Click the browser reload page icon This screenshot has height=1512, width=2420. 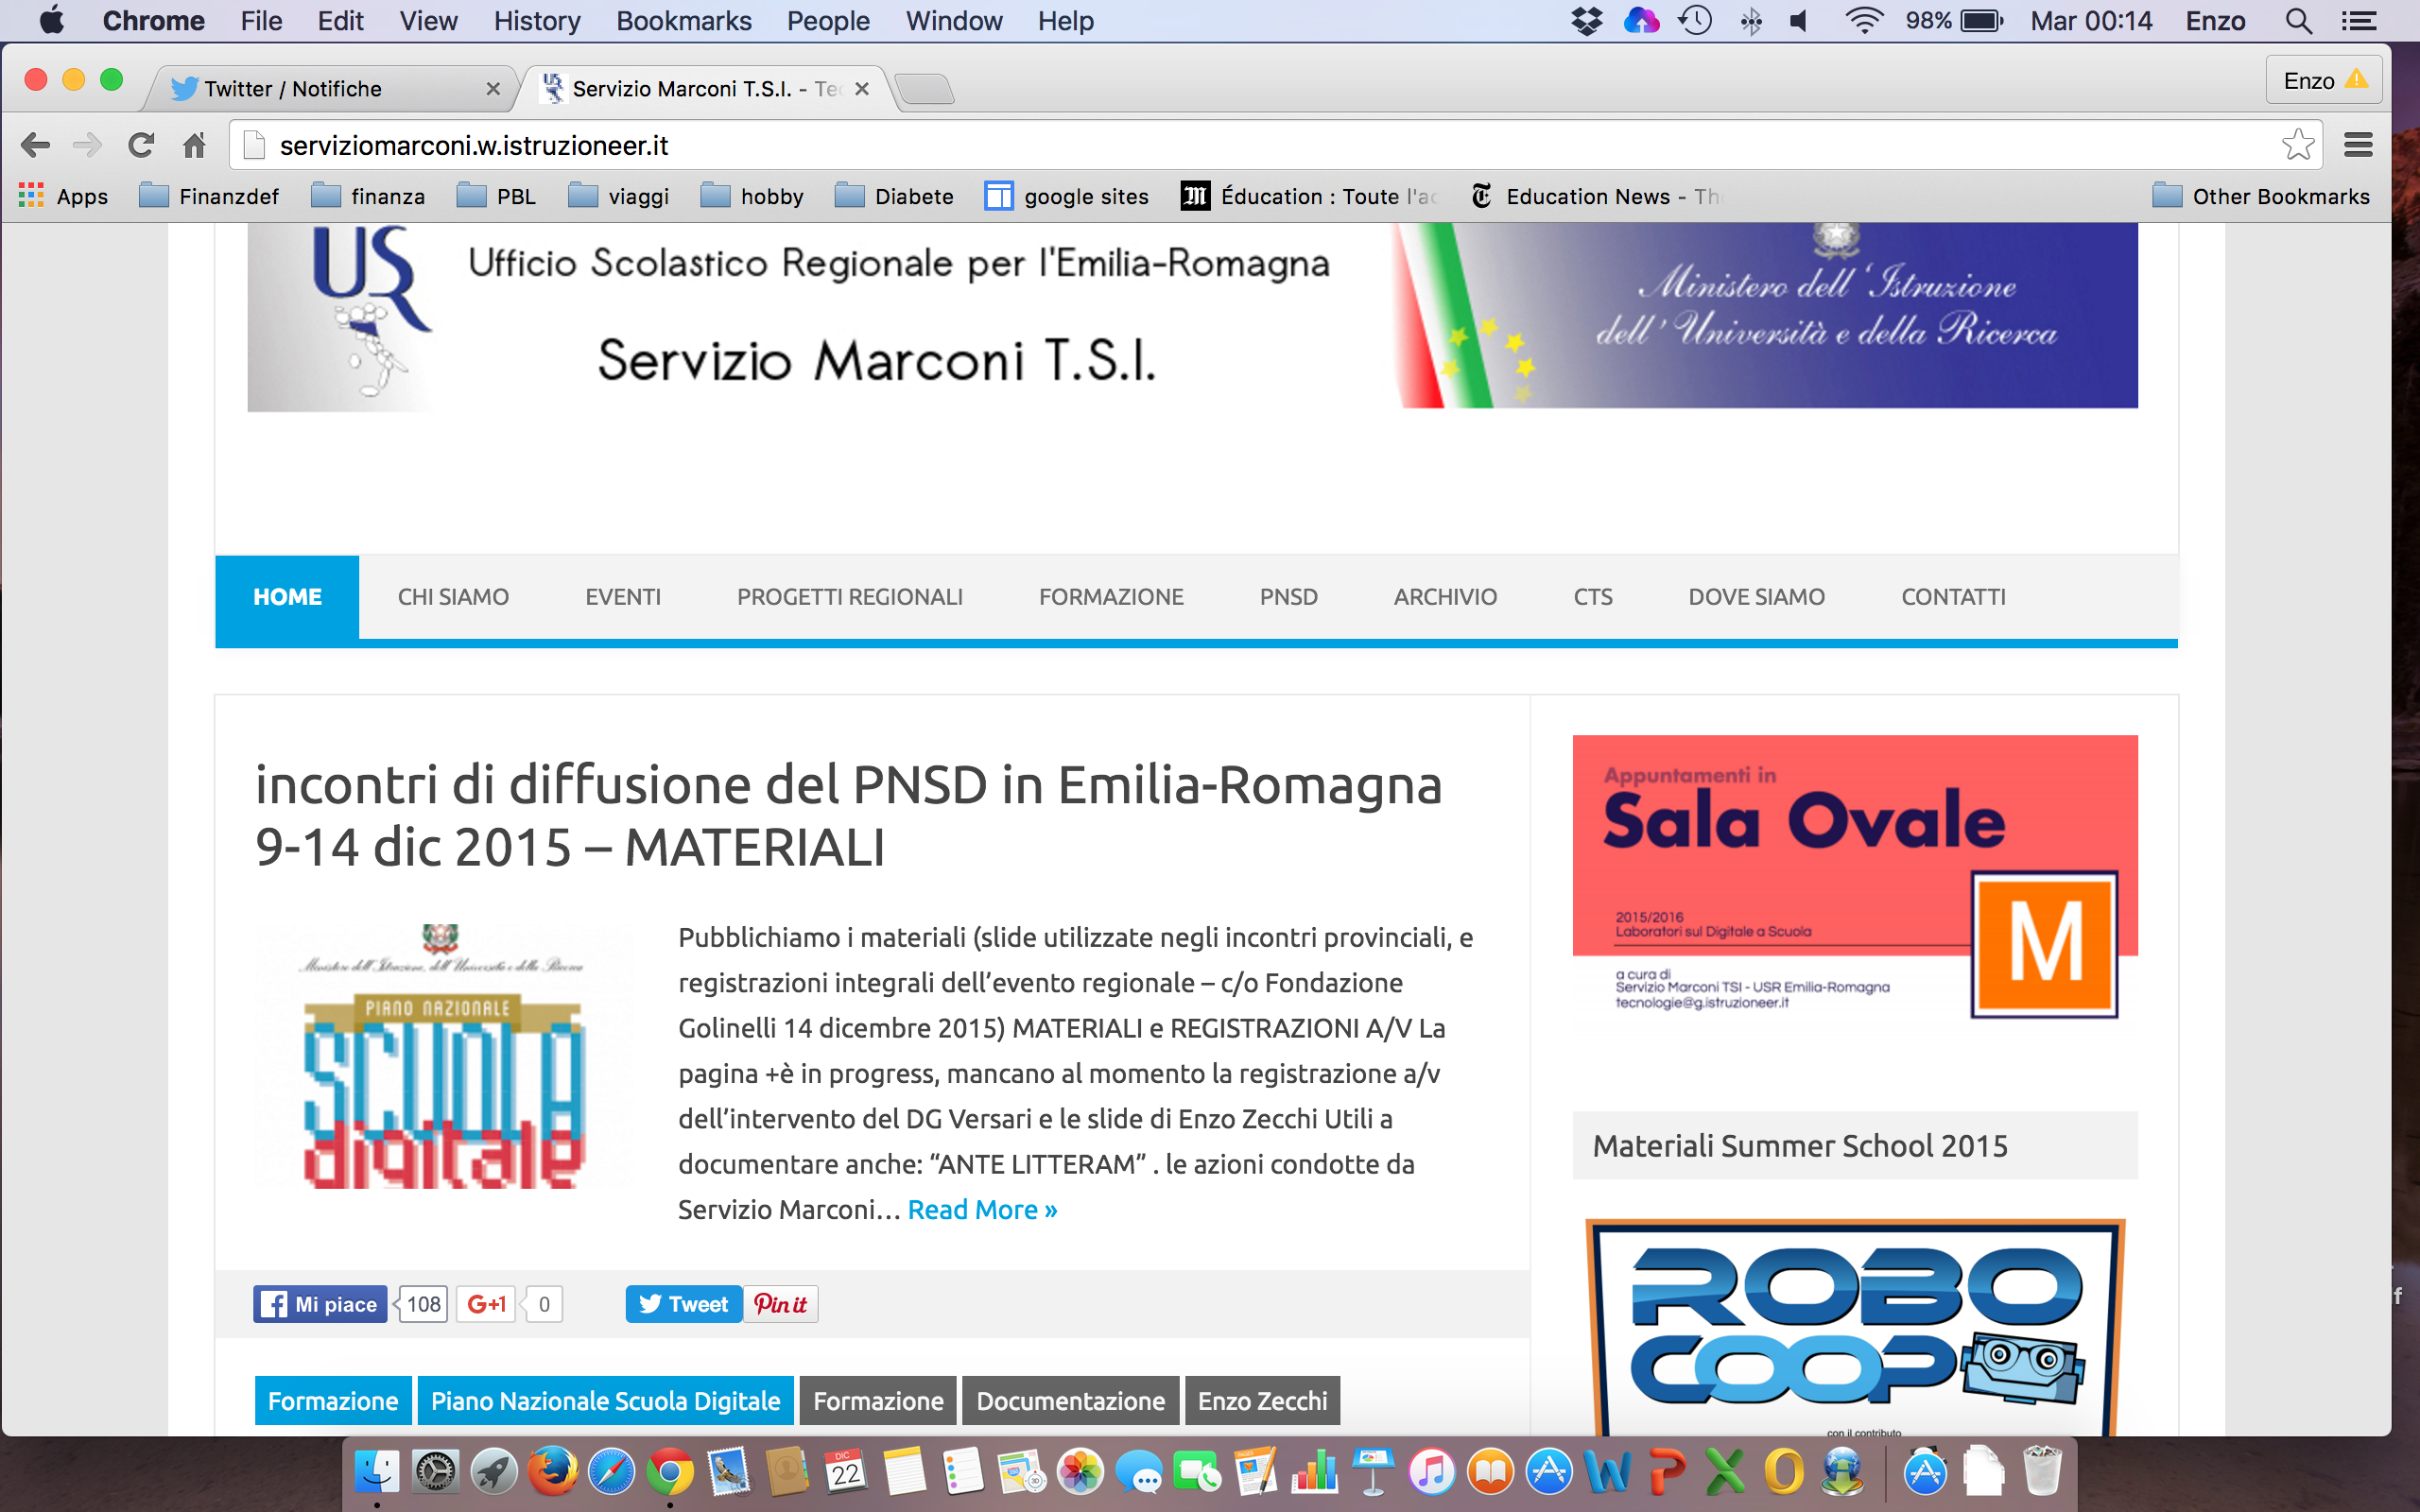141,146
